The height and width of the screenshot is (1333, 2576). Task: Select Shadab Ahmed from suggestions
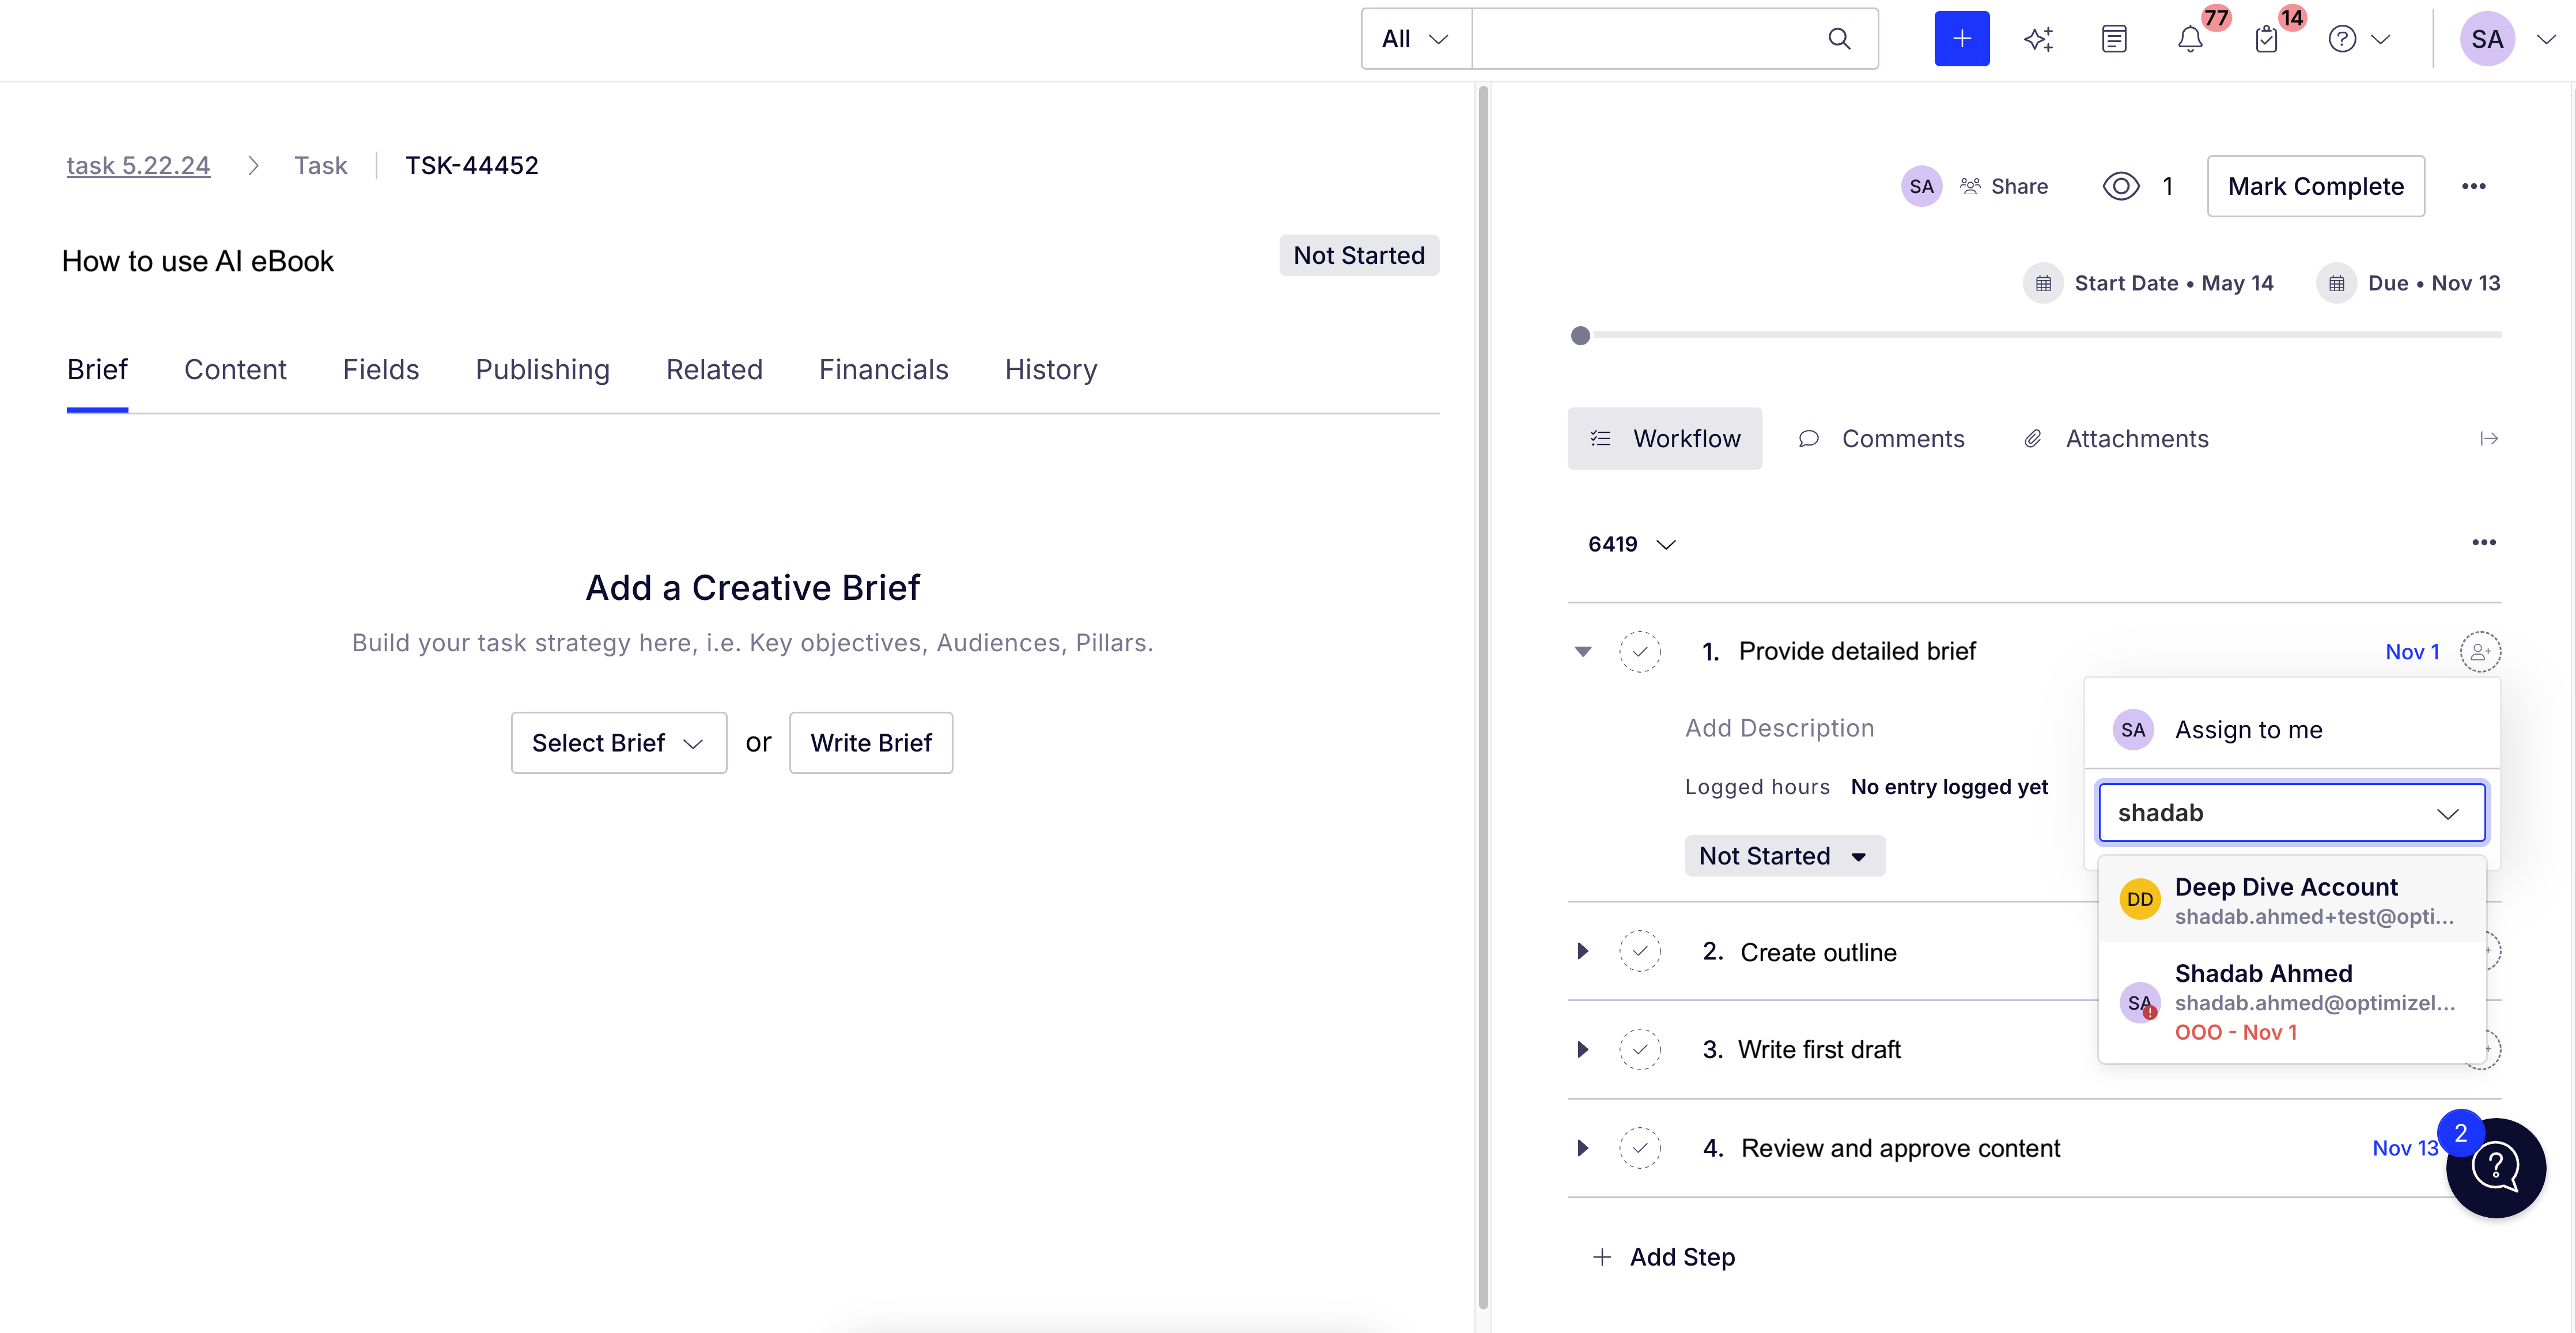point(2292,1002)
